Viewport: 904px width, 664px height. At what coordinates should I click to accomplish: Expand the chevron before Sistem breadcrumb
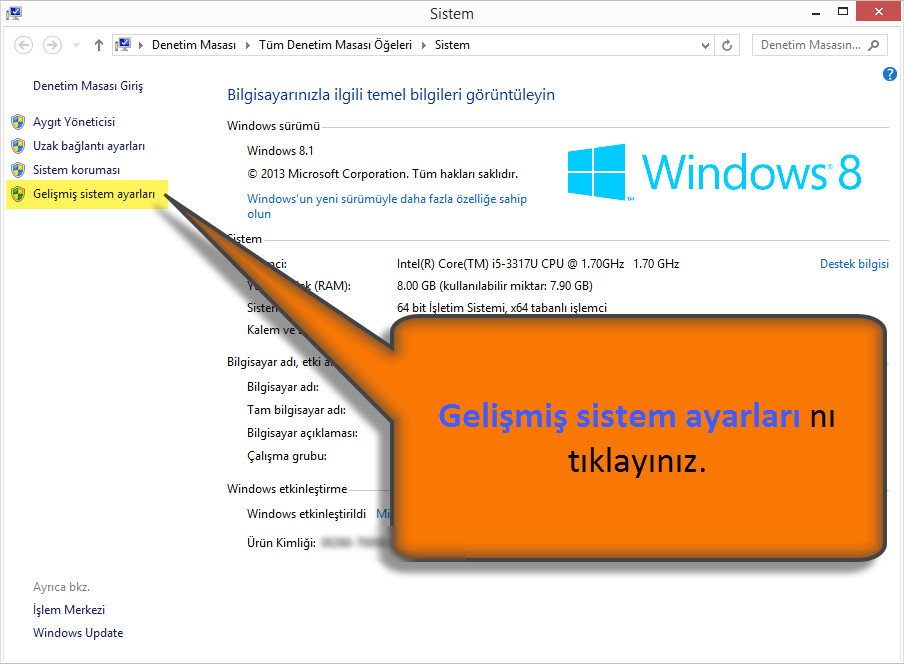click(424, 45)
